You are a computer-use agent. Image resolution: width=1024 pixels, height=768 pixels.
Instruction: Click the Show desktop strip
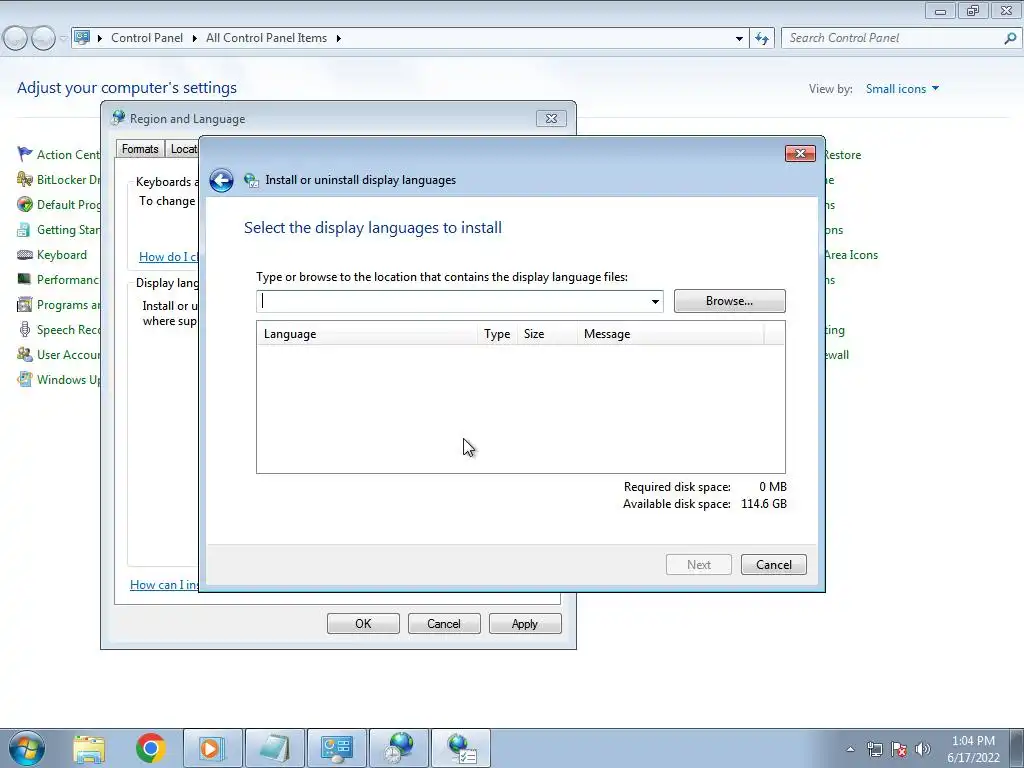tap(1016, 748)
